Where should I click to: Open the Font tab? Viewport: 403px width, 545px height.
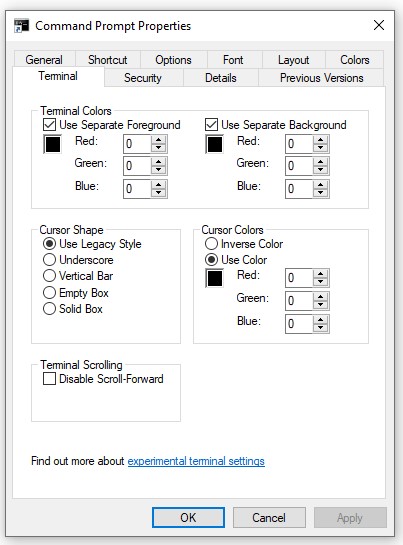(233, 60)
